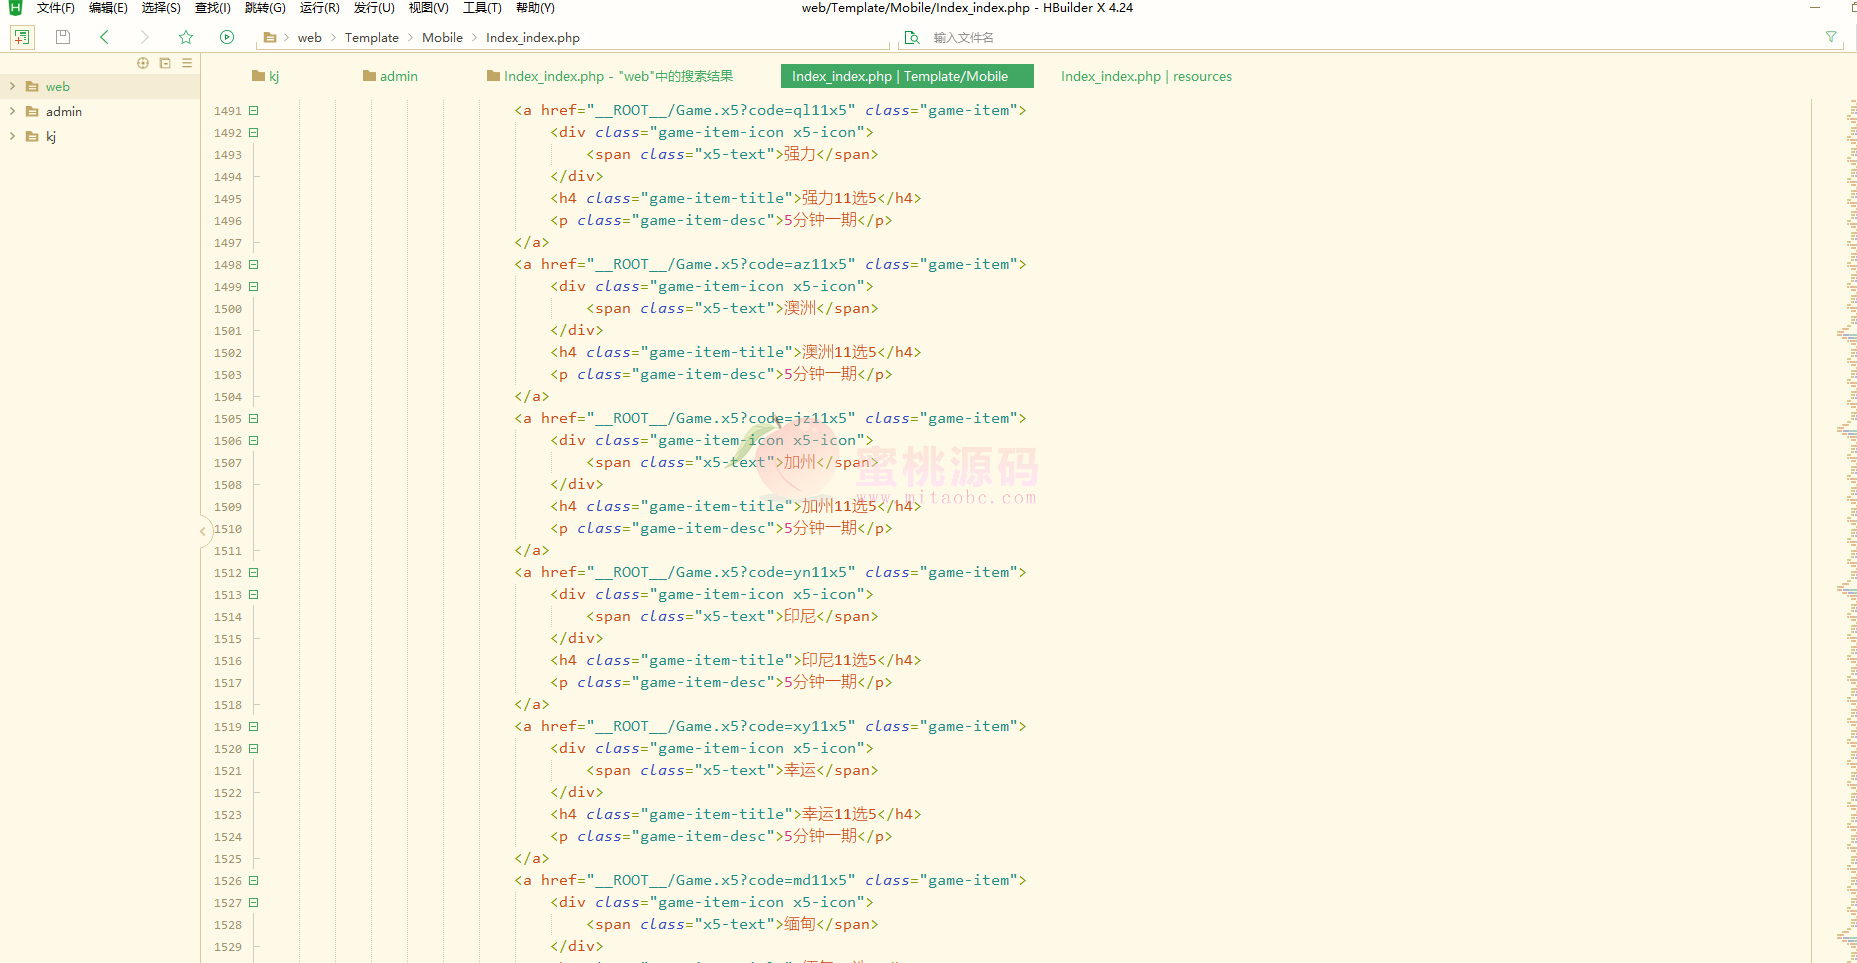Click Mobile in the breadcrumb path
The height and width of the screenshot is (963, 1857).
pyautogui.click(x=442, y=38)
